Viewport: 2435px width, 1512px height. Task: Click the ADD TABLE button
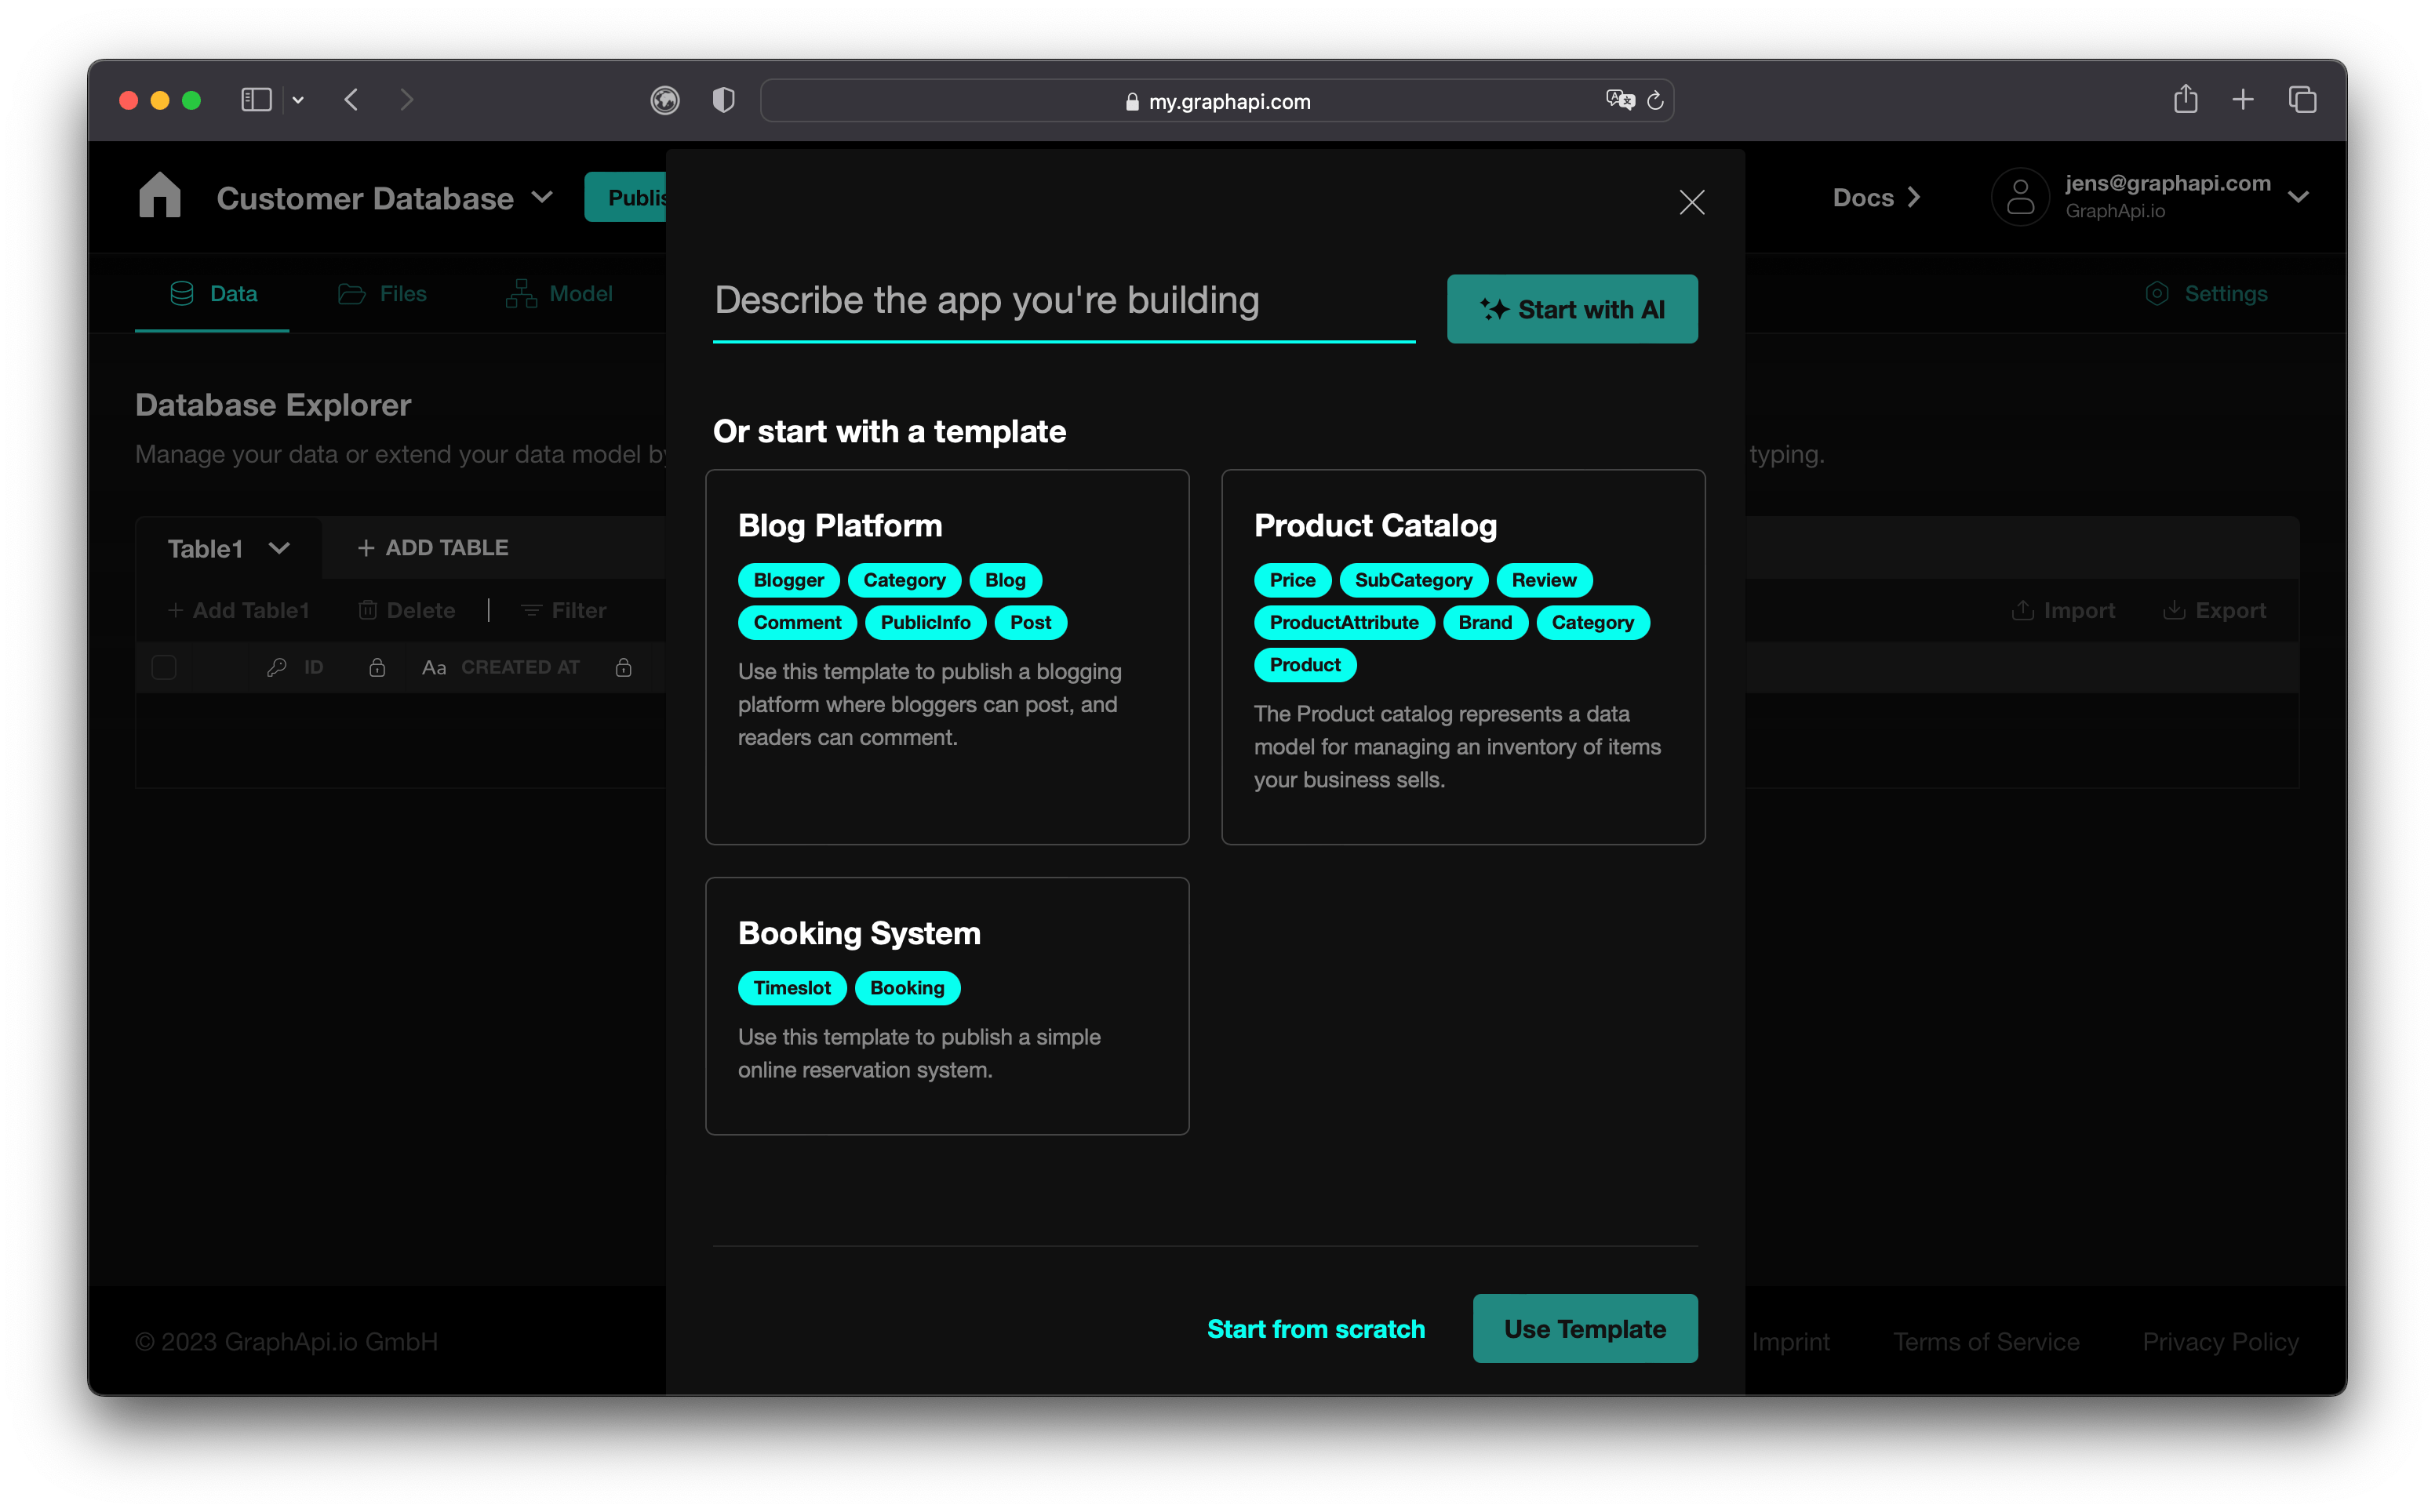point(432,547)
